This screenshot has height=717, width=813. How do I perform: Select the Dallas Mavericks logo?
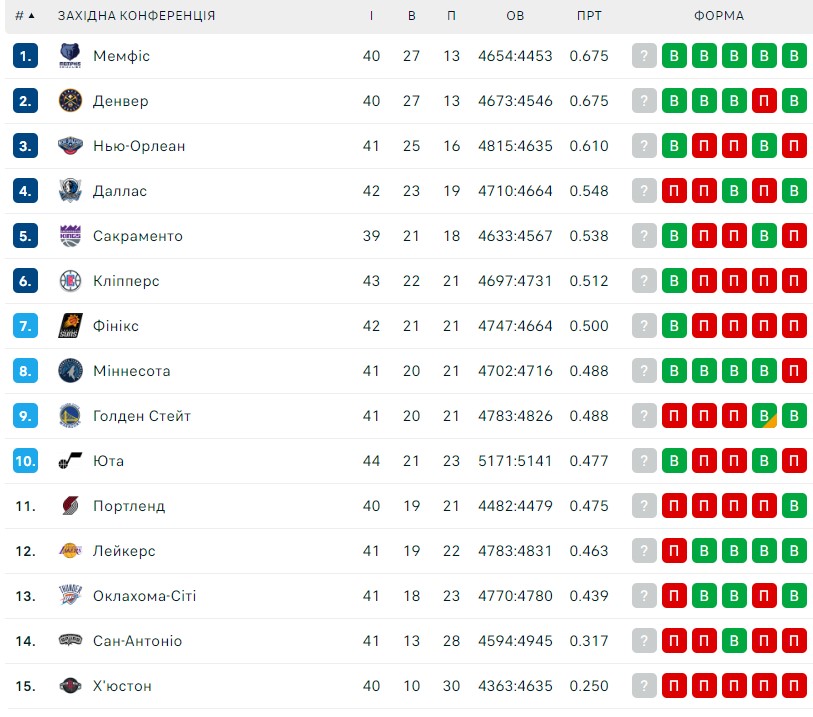coord(70,191)
